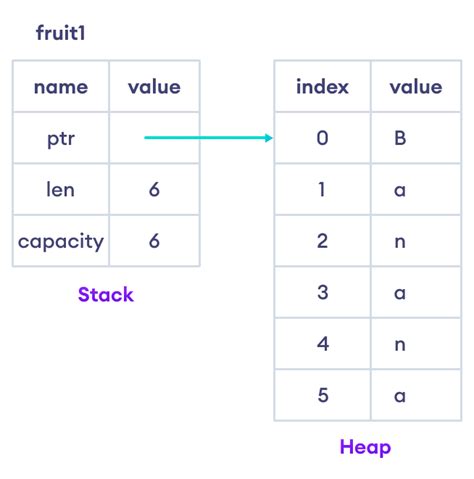This screenshot has width=474, height=479.
Task: Click the fruit1 variable title
Action: click(61, 33)
